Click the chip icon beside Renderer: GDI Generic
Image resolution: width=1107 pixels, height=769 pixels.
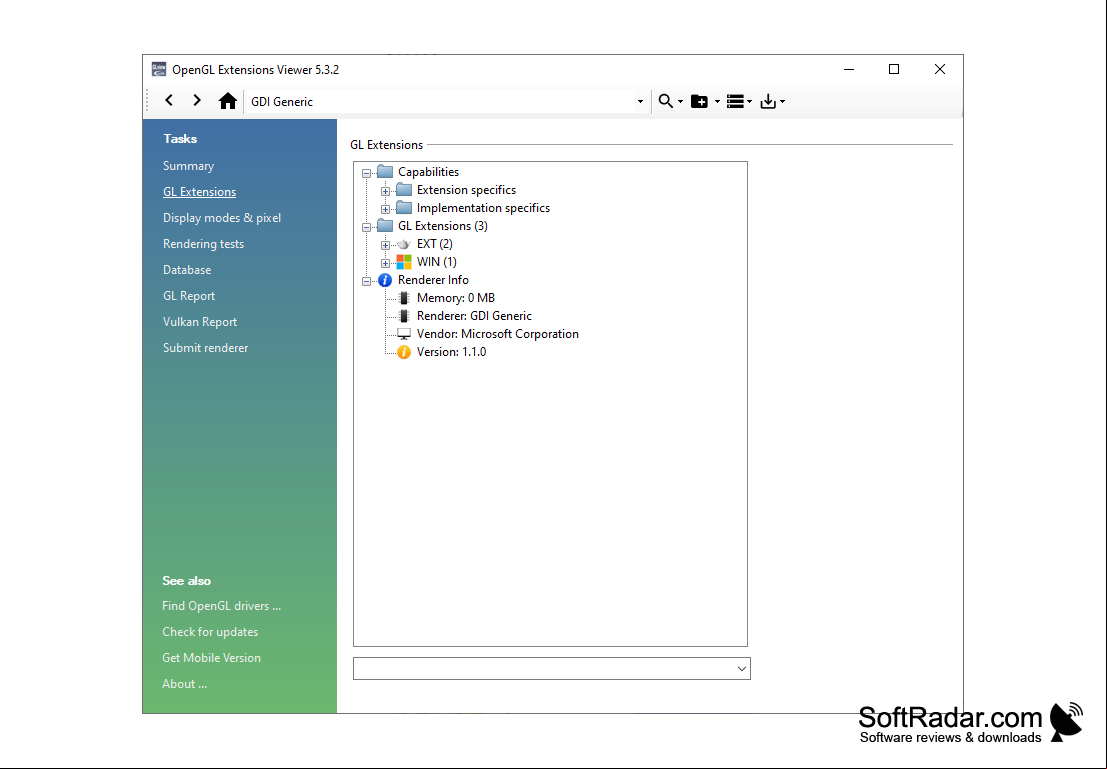[x=404, y=316]
